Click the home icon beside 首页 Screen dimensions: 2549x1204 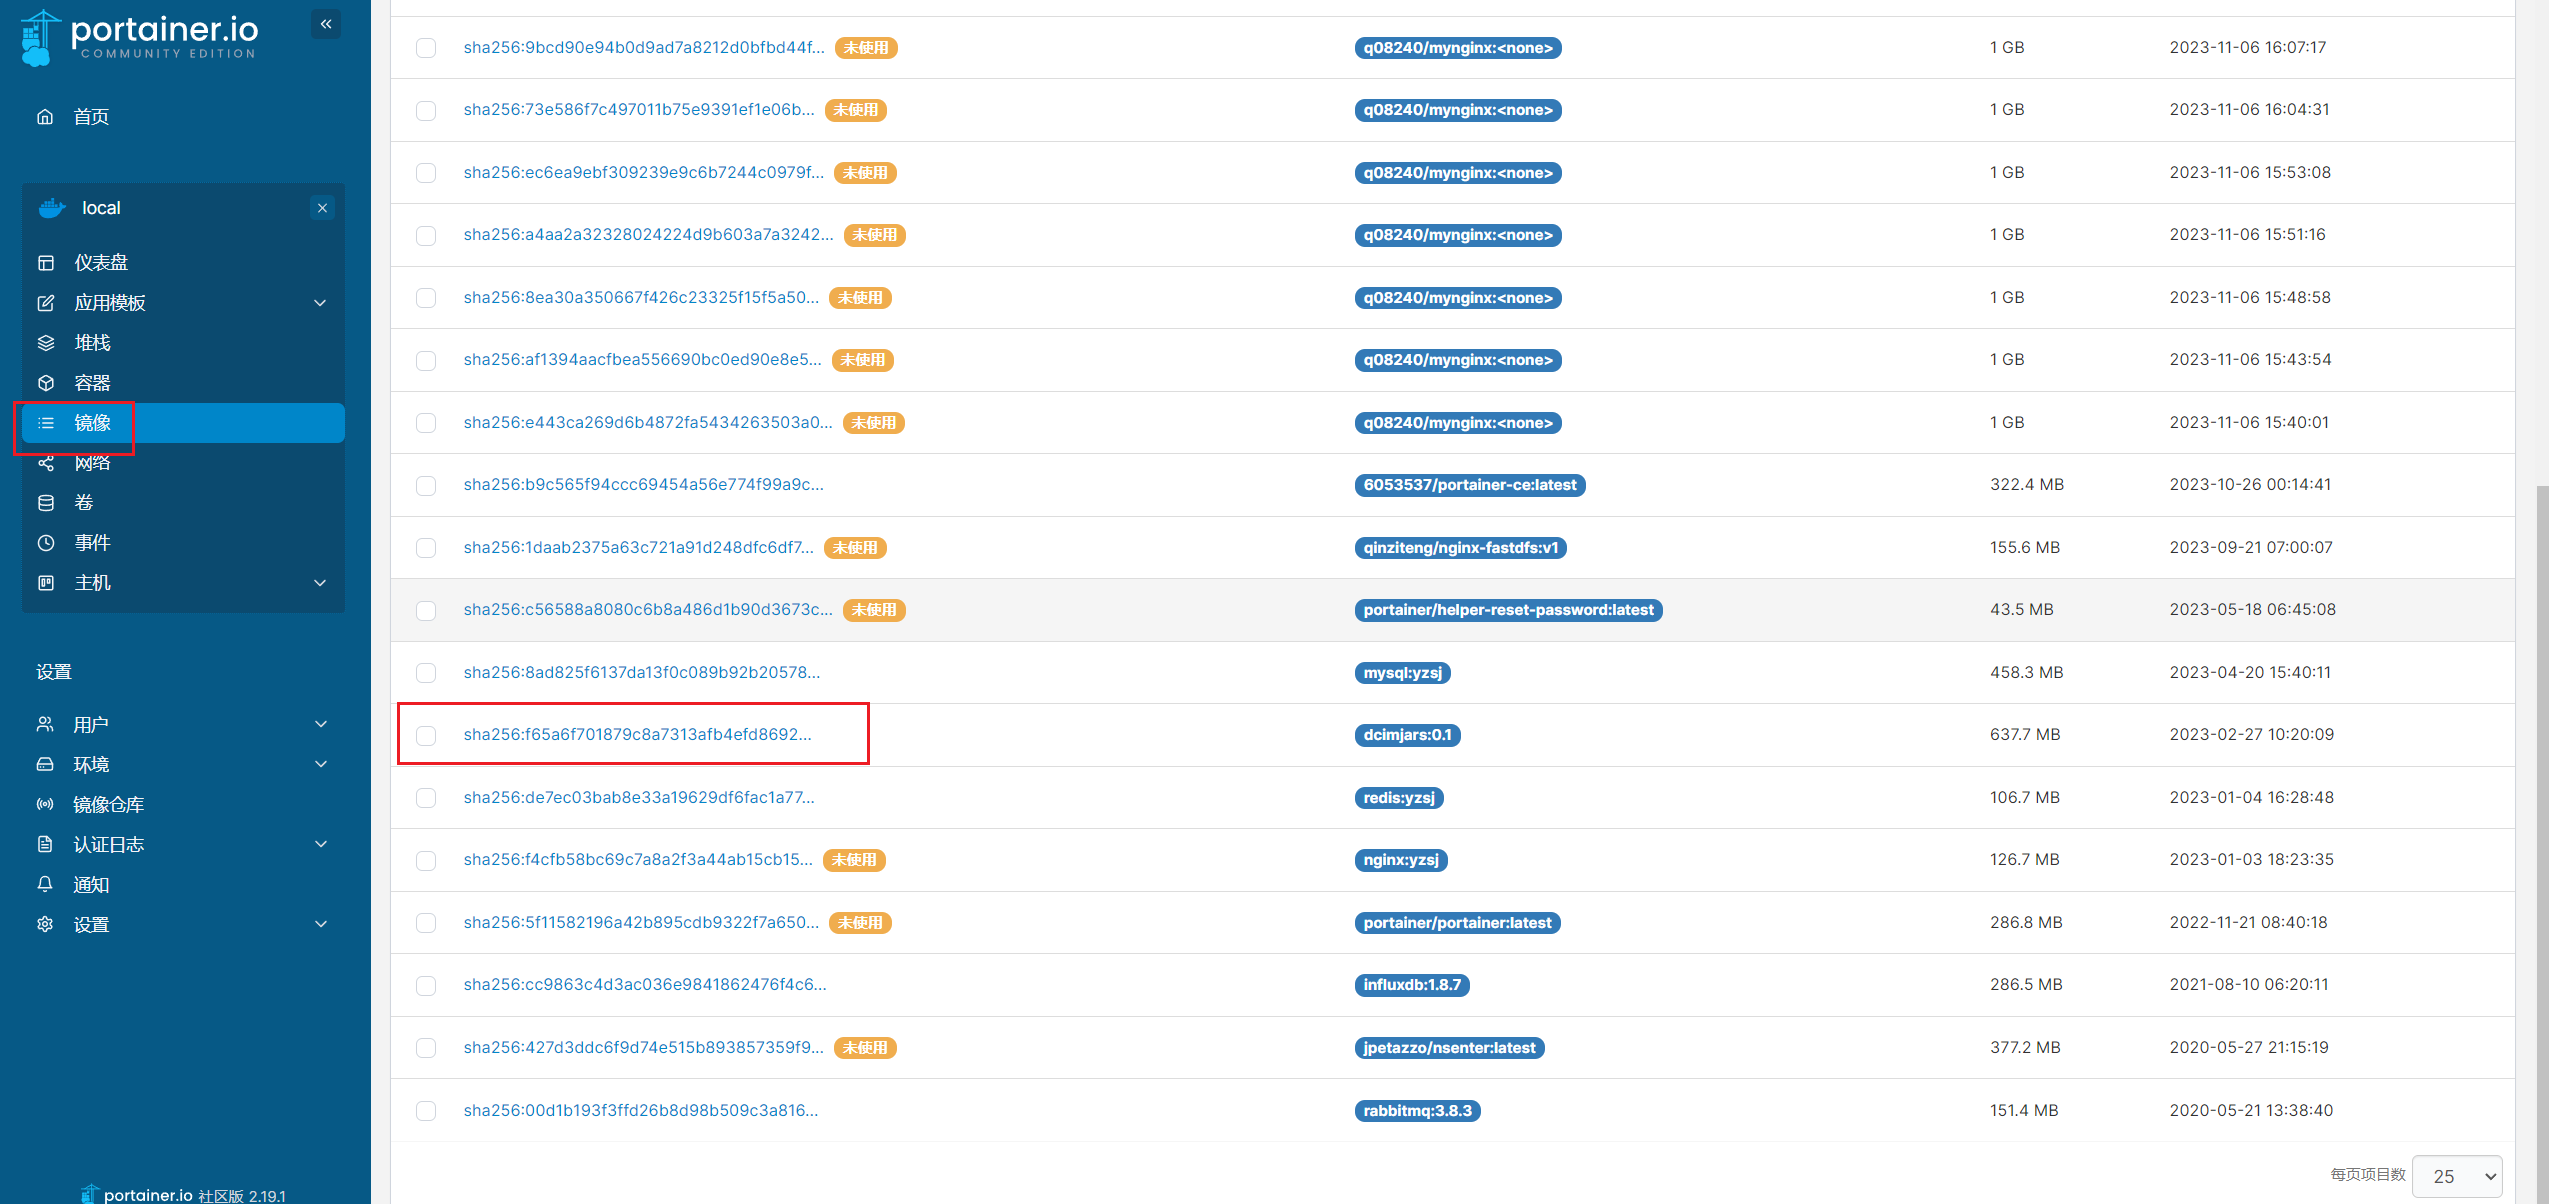45,117
